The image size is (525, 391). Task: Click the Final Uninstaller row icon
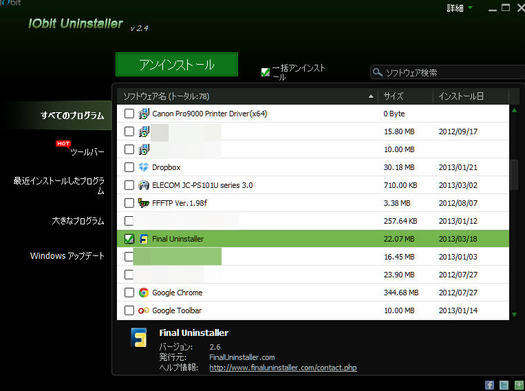tap(144, 239)
